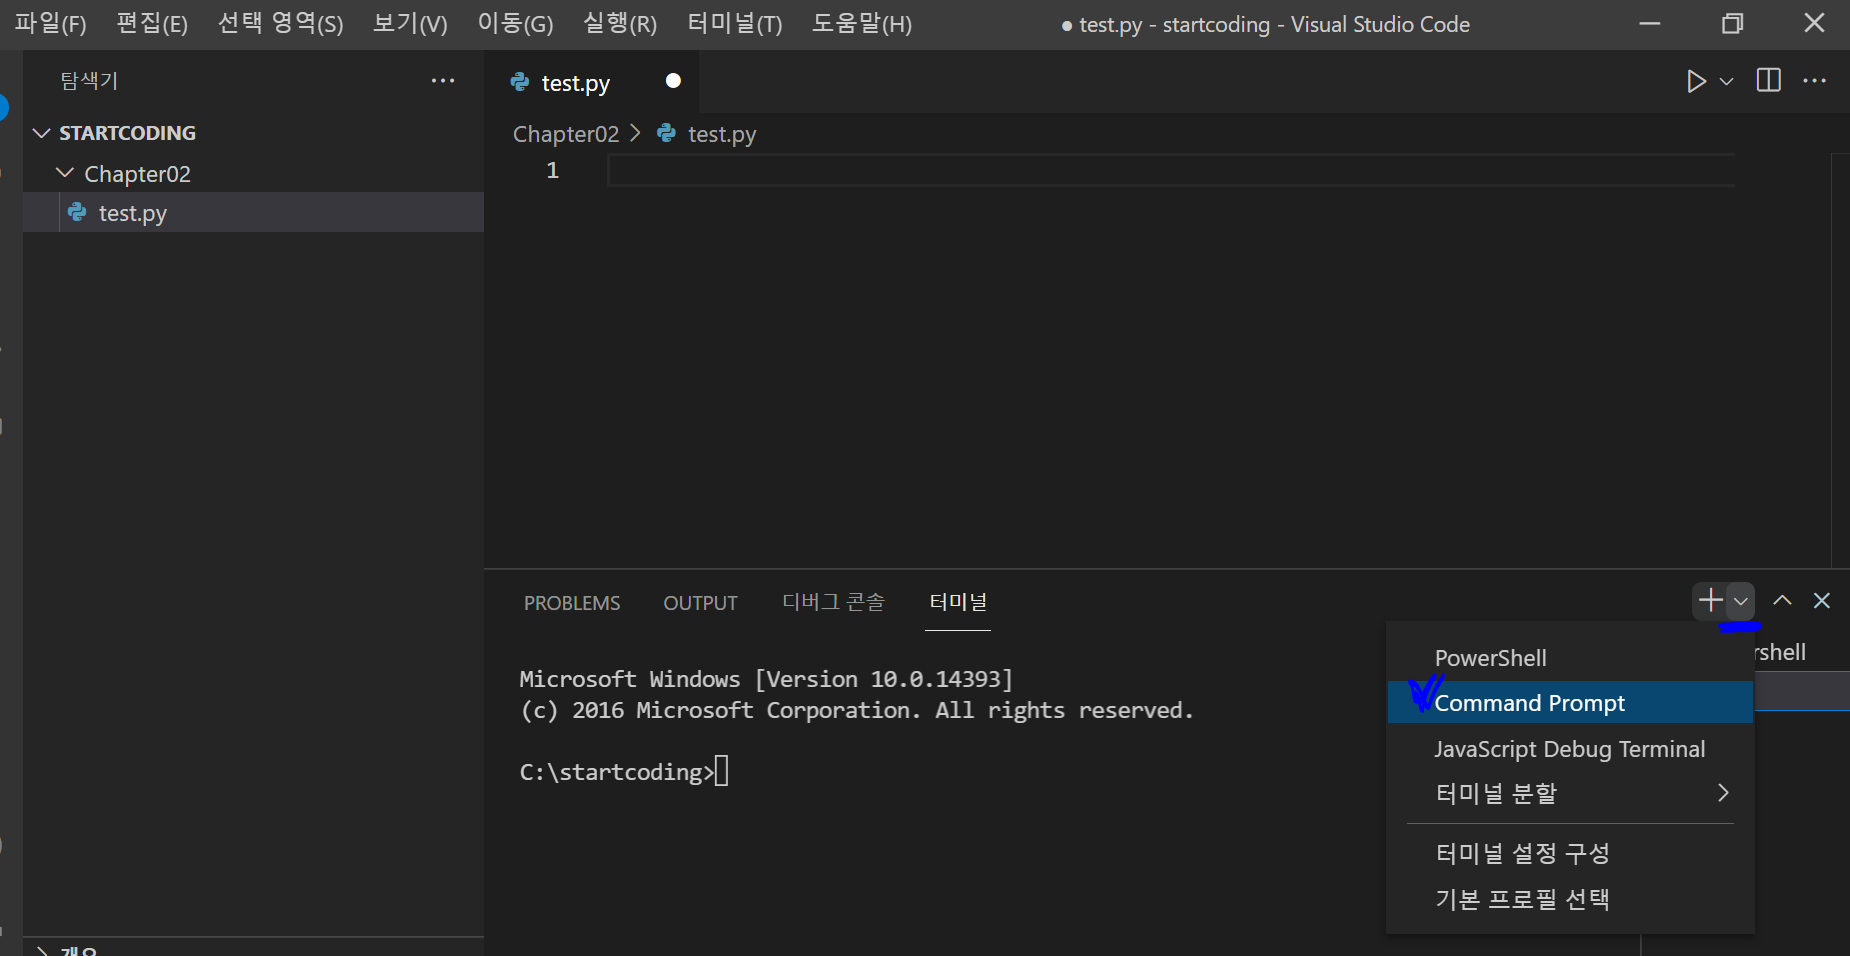Image resolution: width=1850 pixels, height=956 pixels.
Task: Maximize the terminal panel with caret icon
Action: 1782,600
